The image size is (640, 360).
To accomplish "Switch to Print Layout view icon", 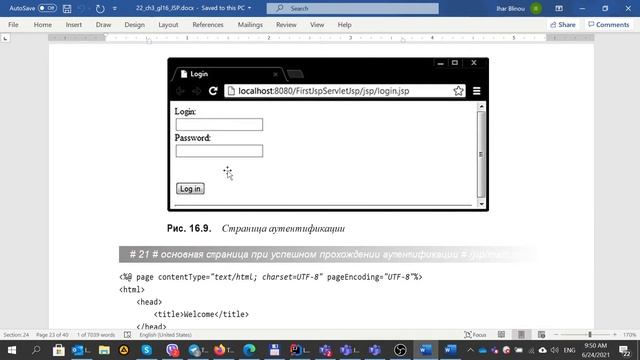I will (x=521, y=335).
